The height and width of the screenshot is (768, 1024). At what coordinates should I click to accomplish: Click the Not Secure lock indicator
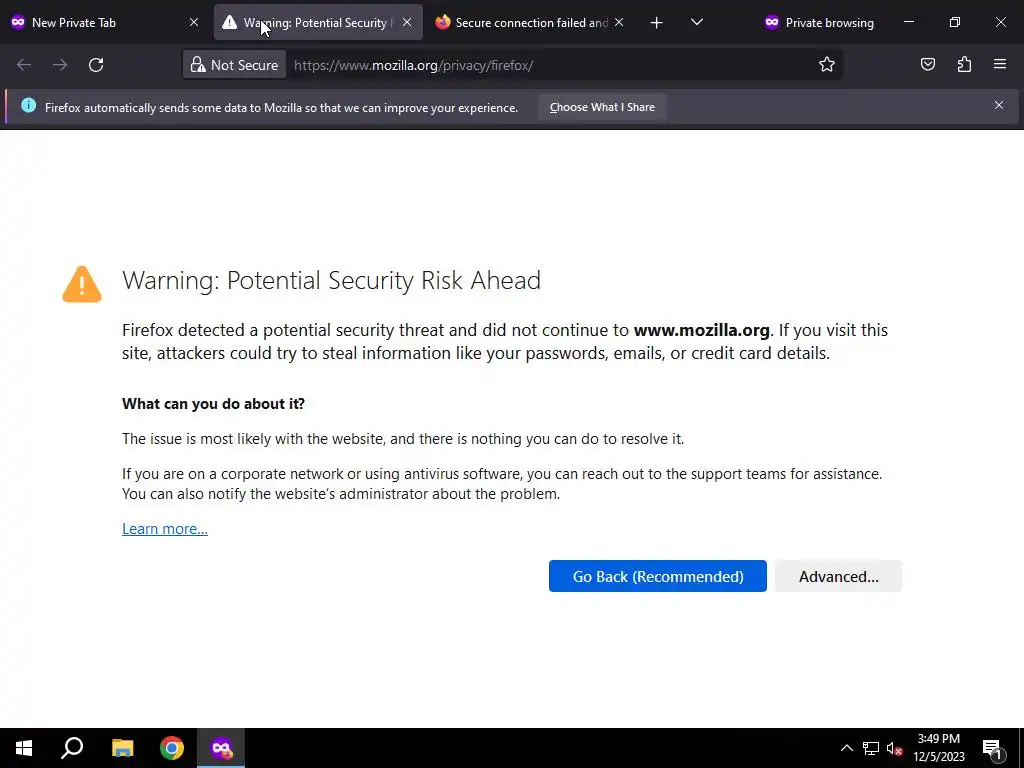(x=234, y=65)
